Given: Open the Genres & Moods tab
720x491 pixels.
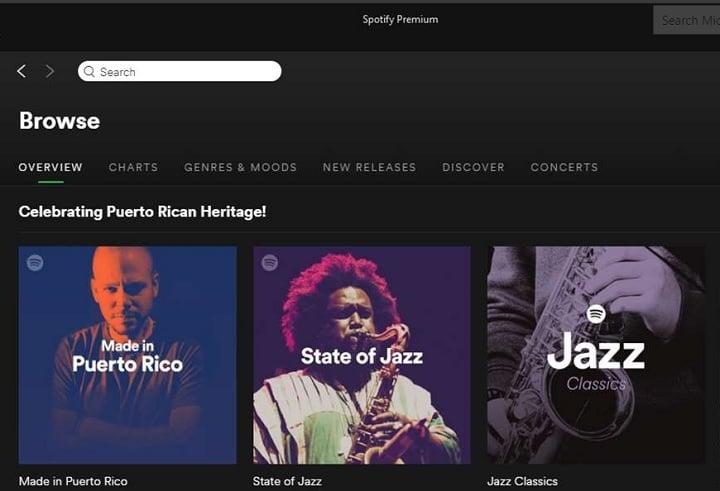Looking at the screenshot, I should pyautogui.click(x=241, y=167).
